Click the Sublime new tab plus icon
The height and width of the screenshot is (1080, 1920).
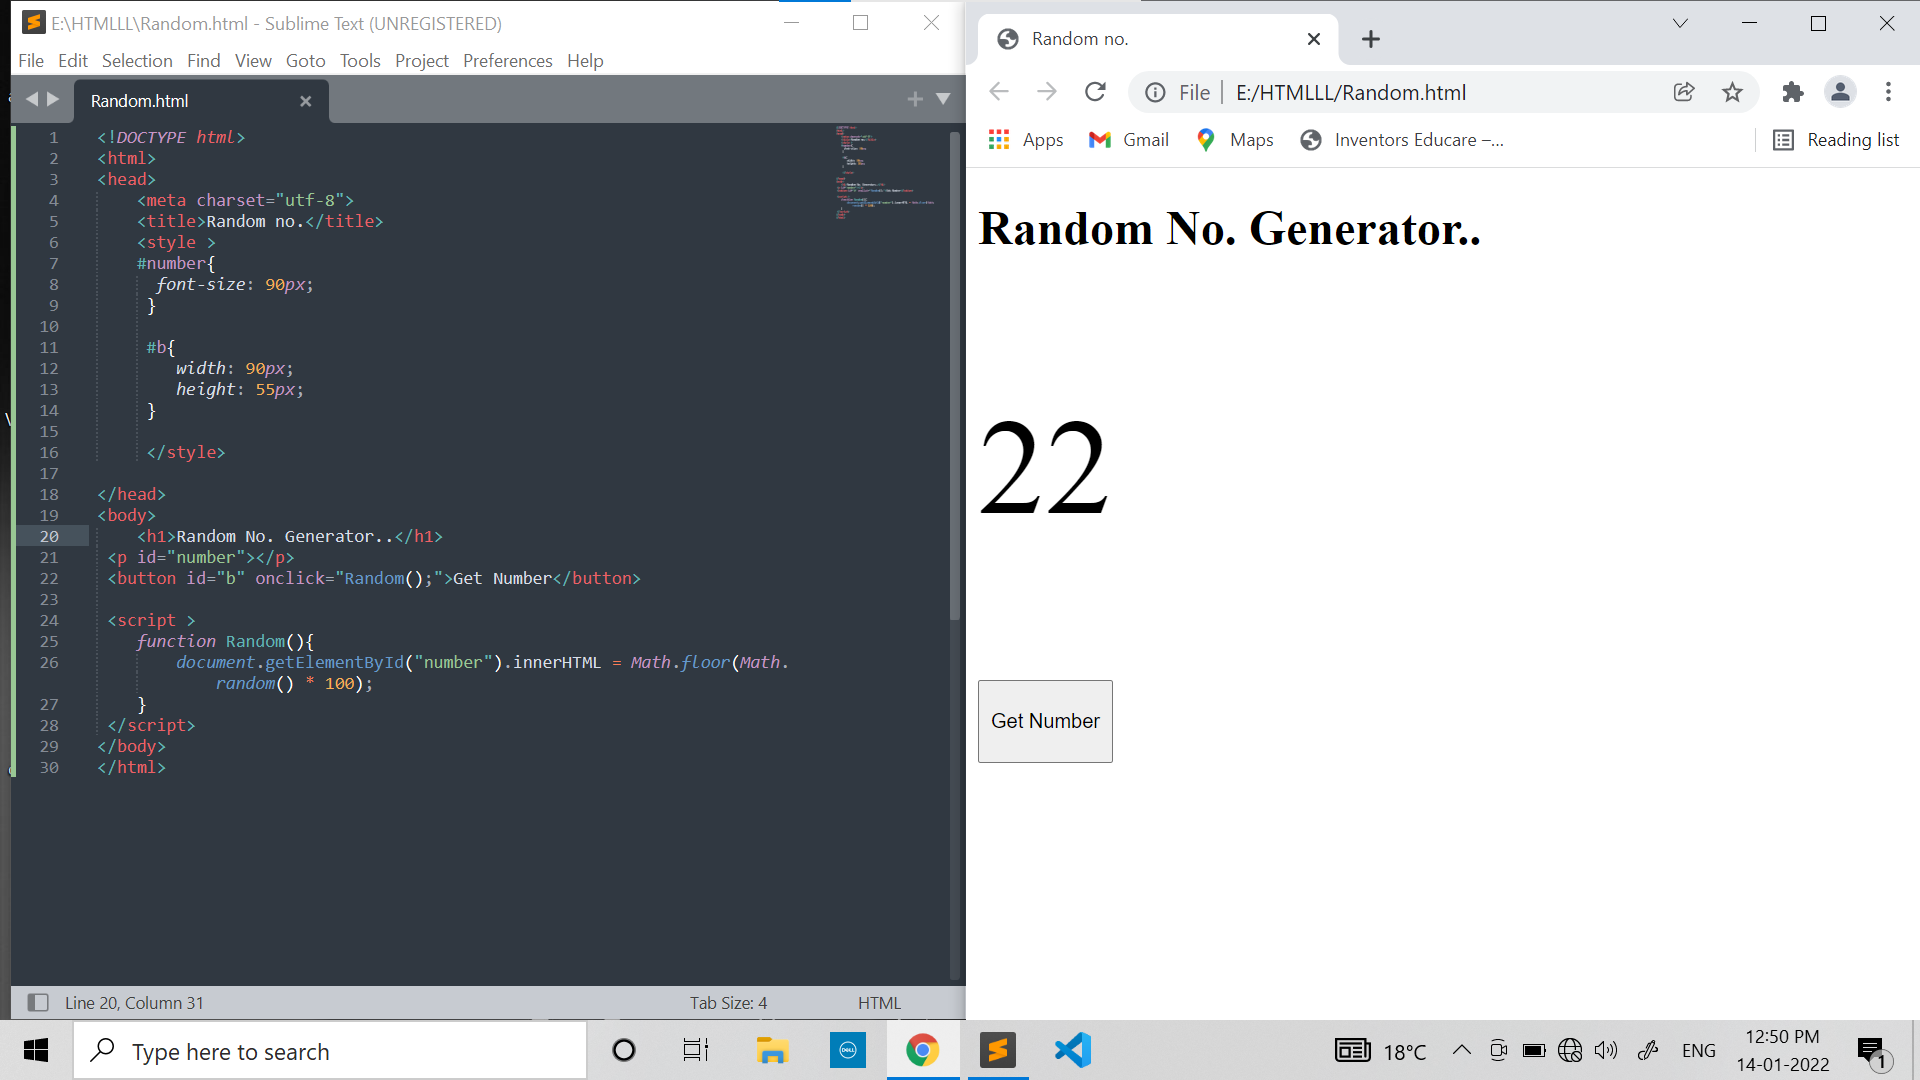tap(914, 99)
